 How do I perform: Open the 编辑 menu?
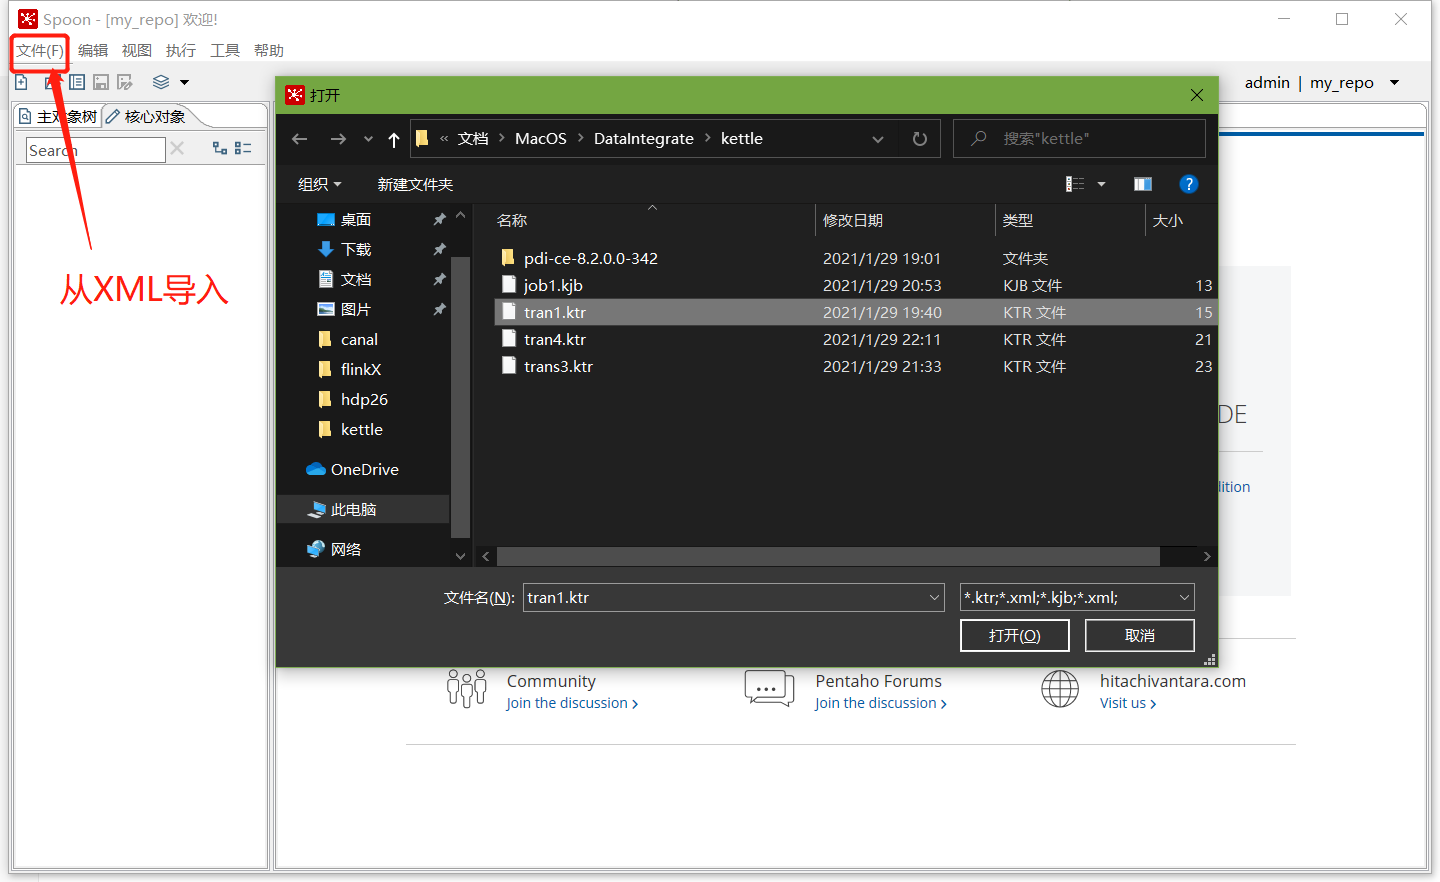pos(93,51)
